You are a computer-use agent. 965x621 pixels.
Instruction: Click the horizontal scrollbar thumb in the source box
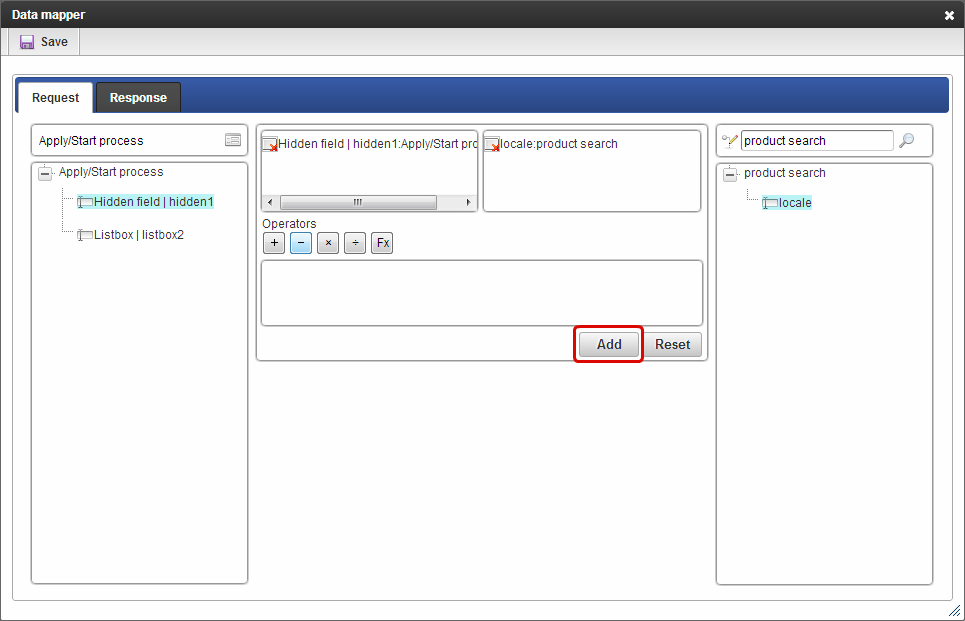point(358,202)
